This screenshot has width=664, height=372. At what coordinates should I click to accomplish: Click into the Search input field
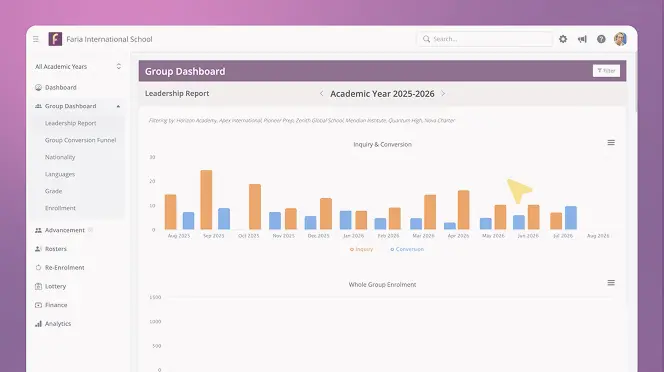485,39
